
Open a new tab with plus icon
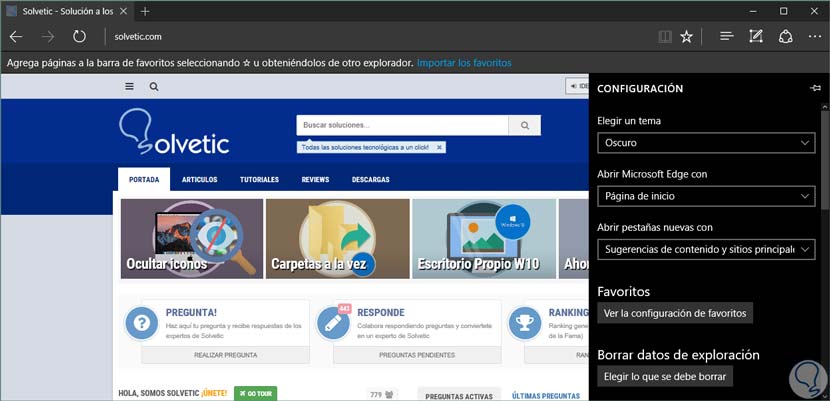[x=145, y=11]
